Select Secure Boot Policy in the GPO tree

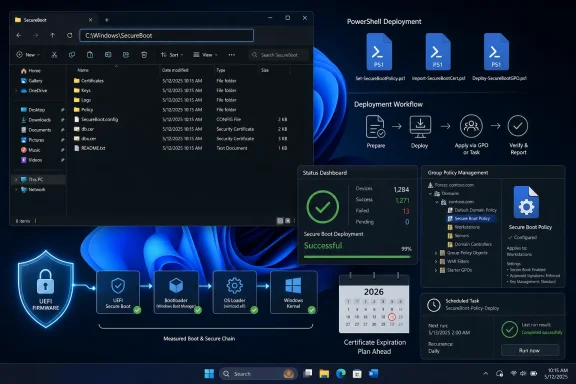point(471,218)
